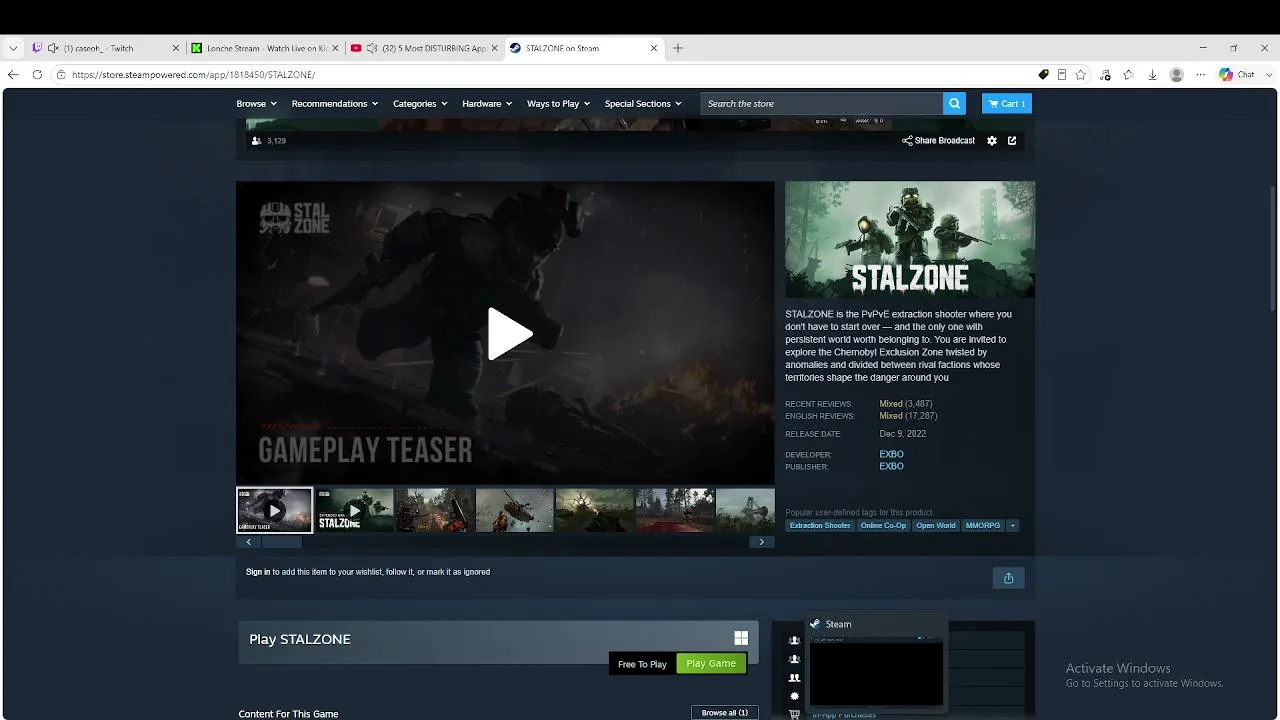Click the magnifier search button in Steam store
Image resolution: width=1280 pixels, height=720 pixels.
pos(956,103)
